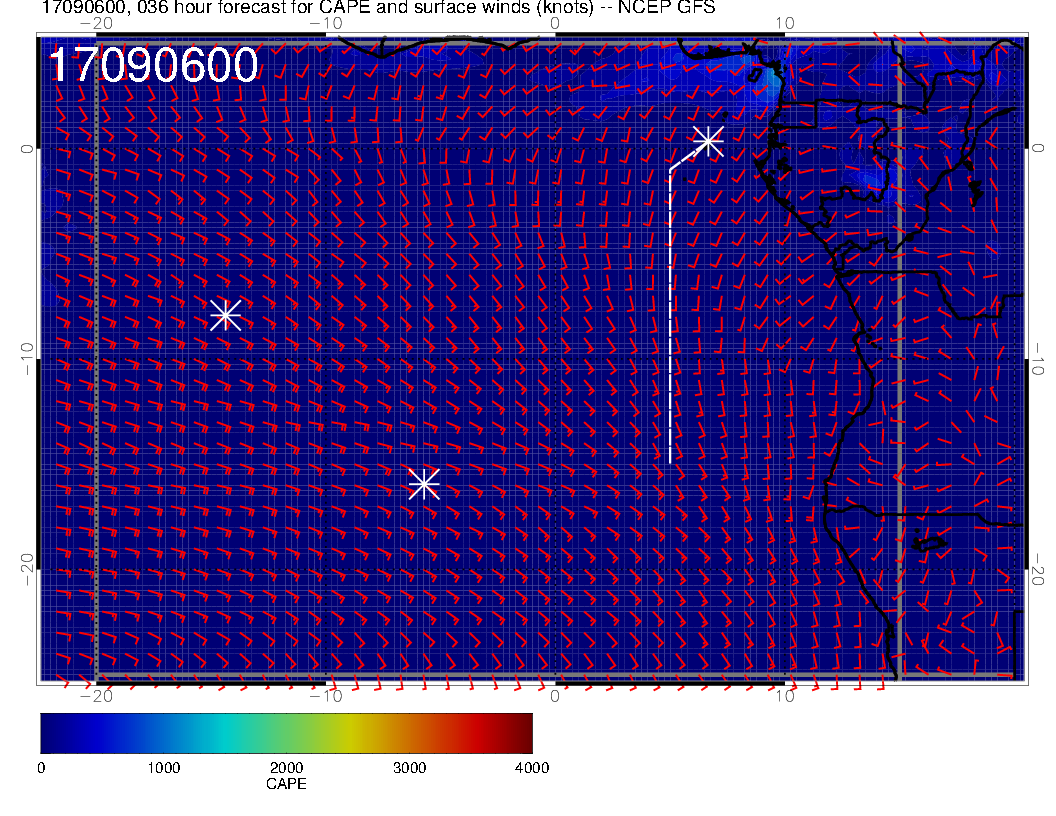The height and width of the screenshot is (816, 1056).
Task: Click the asterisk marker near the equator
Action: [708, 141]
